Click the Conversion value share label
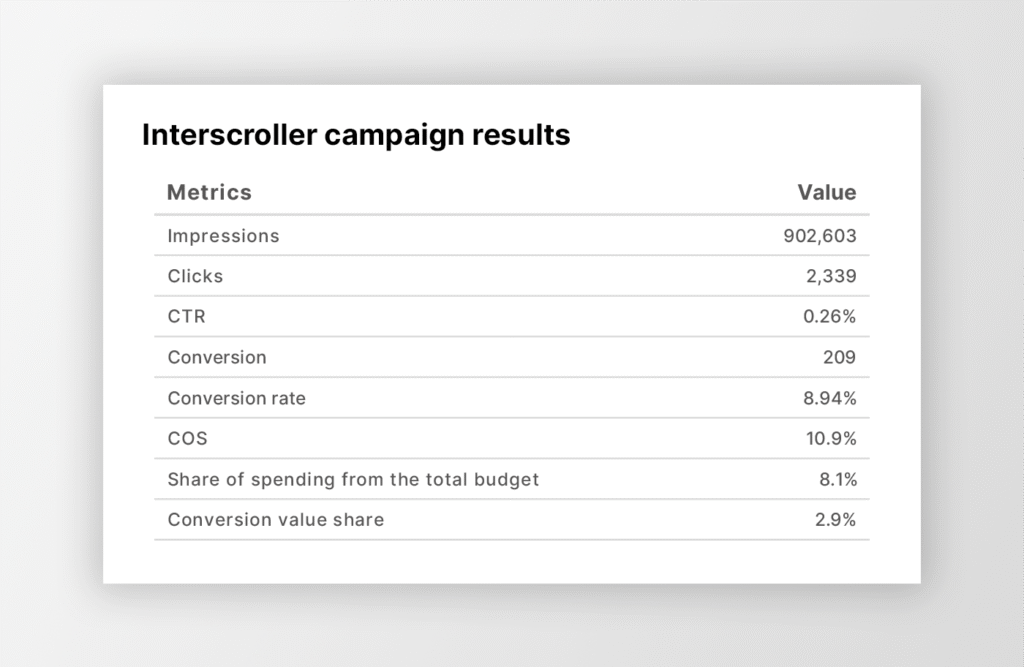1024x667 pixels. pyautogui.click(x=275, y=520)
